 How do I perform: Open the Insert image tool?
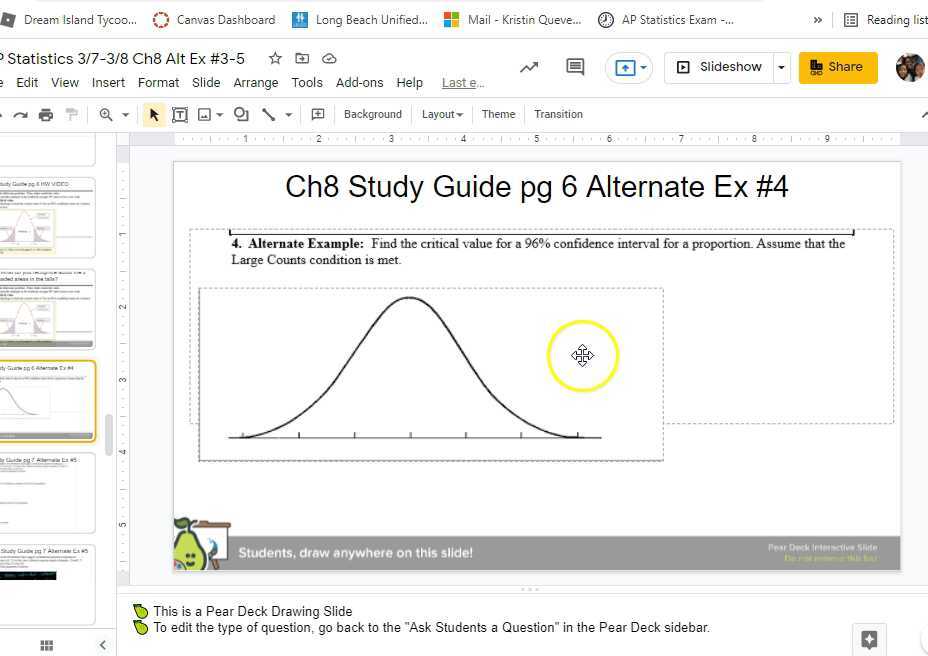pyautogui.click(x=204, y=114)
